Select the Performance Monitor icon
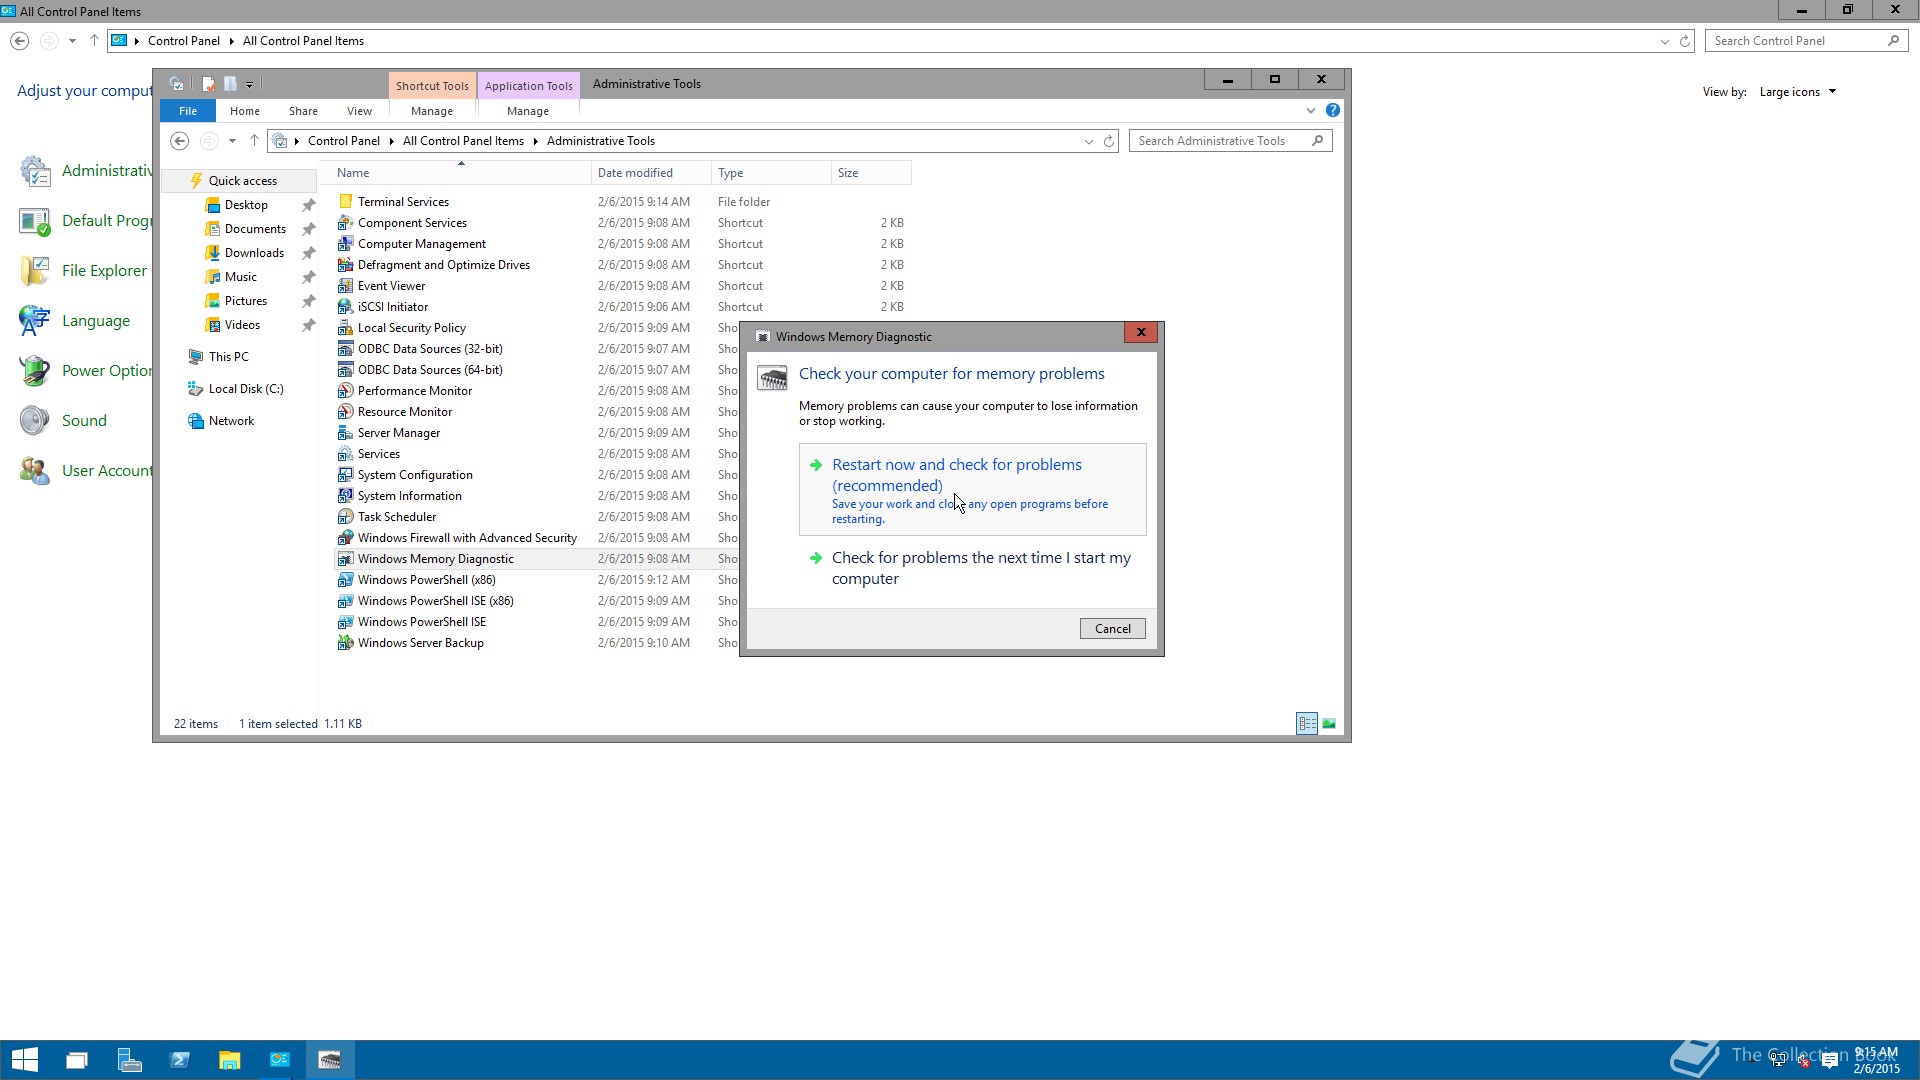The image size is (1920, 1080). [345, 391]
